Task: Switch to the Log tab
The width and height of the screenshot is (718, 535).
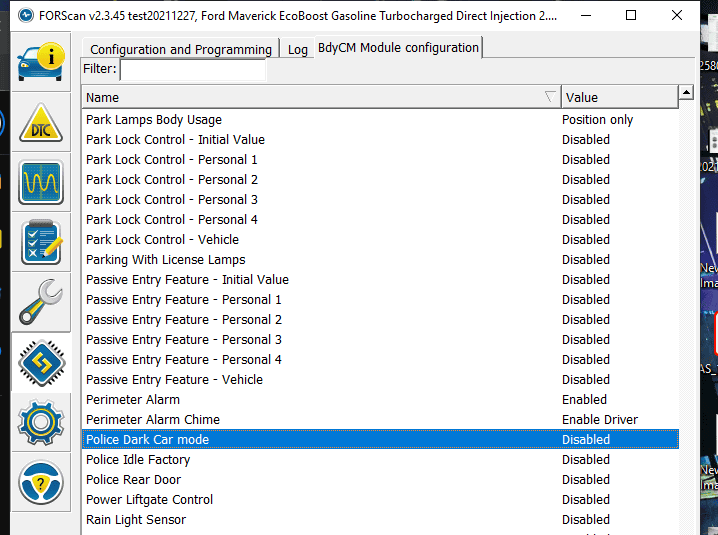Action: coord(298,49)
